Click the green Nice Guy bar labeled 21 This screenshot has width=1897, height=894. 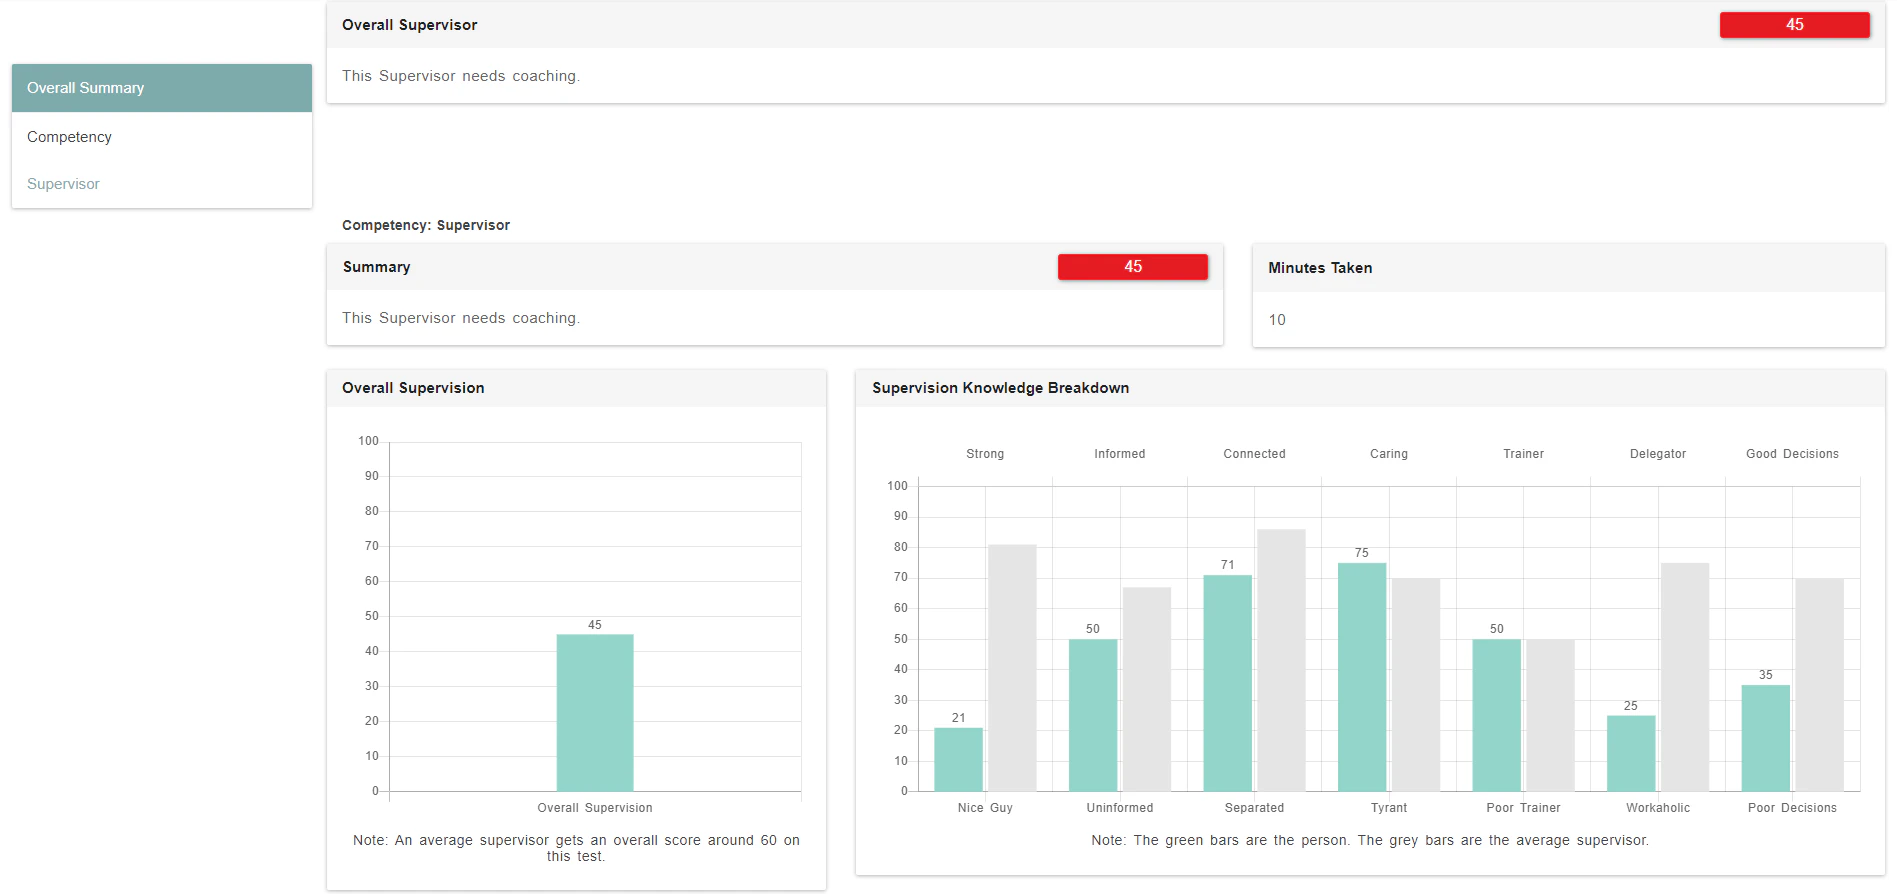[x=958, y=760]
